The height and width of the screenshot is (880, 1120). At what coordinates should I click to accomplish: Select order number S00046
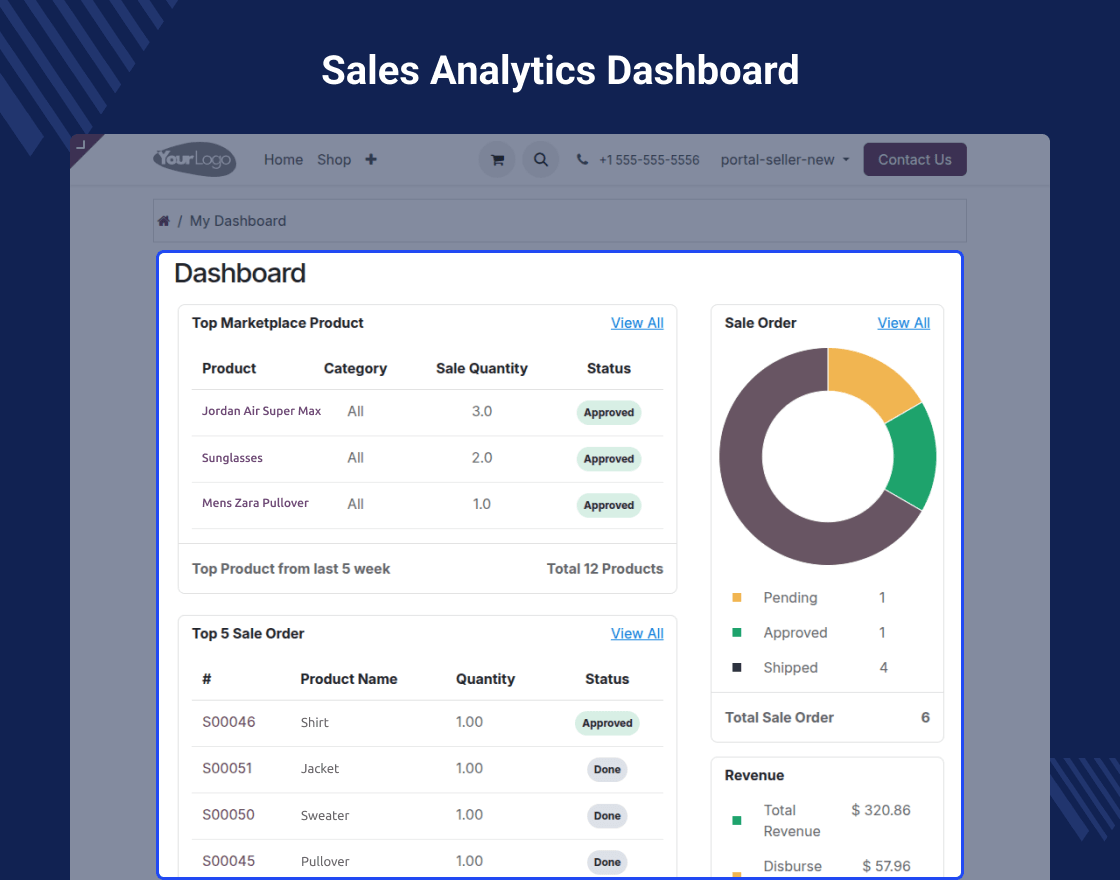coord(229,721)
